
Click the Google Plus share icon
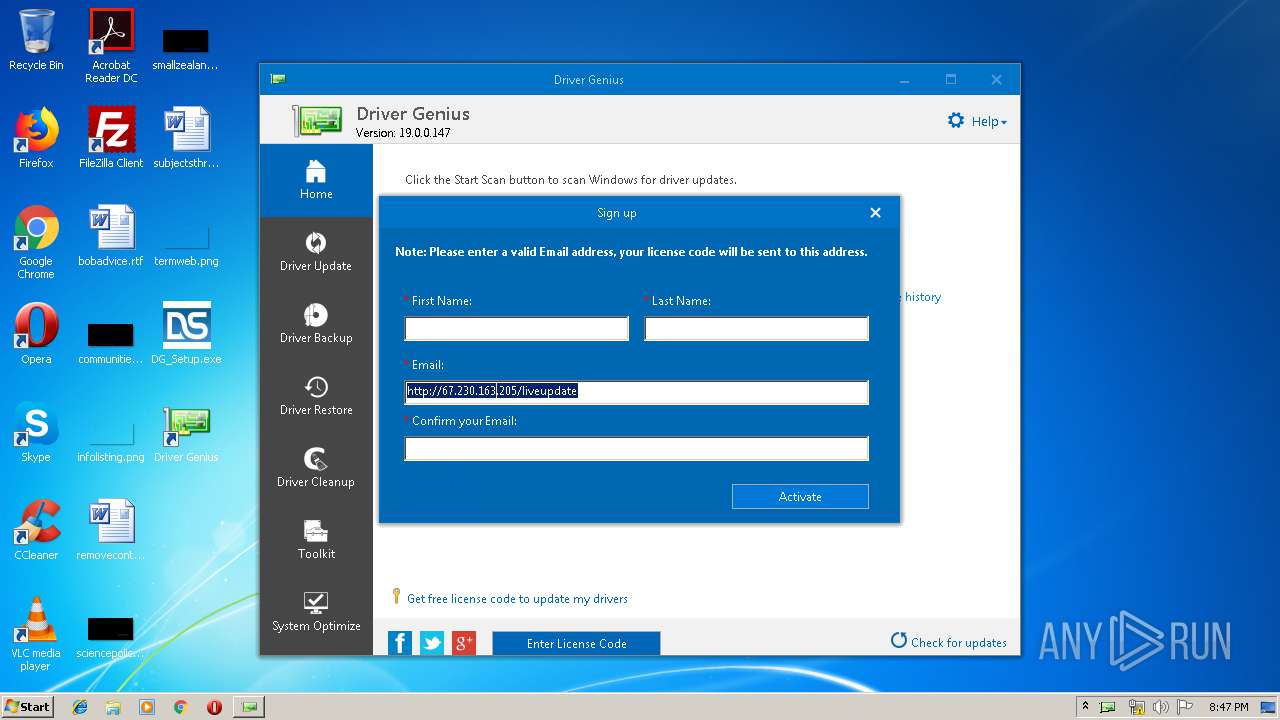[x=464, y=643]
